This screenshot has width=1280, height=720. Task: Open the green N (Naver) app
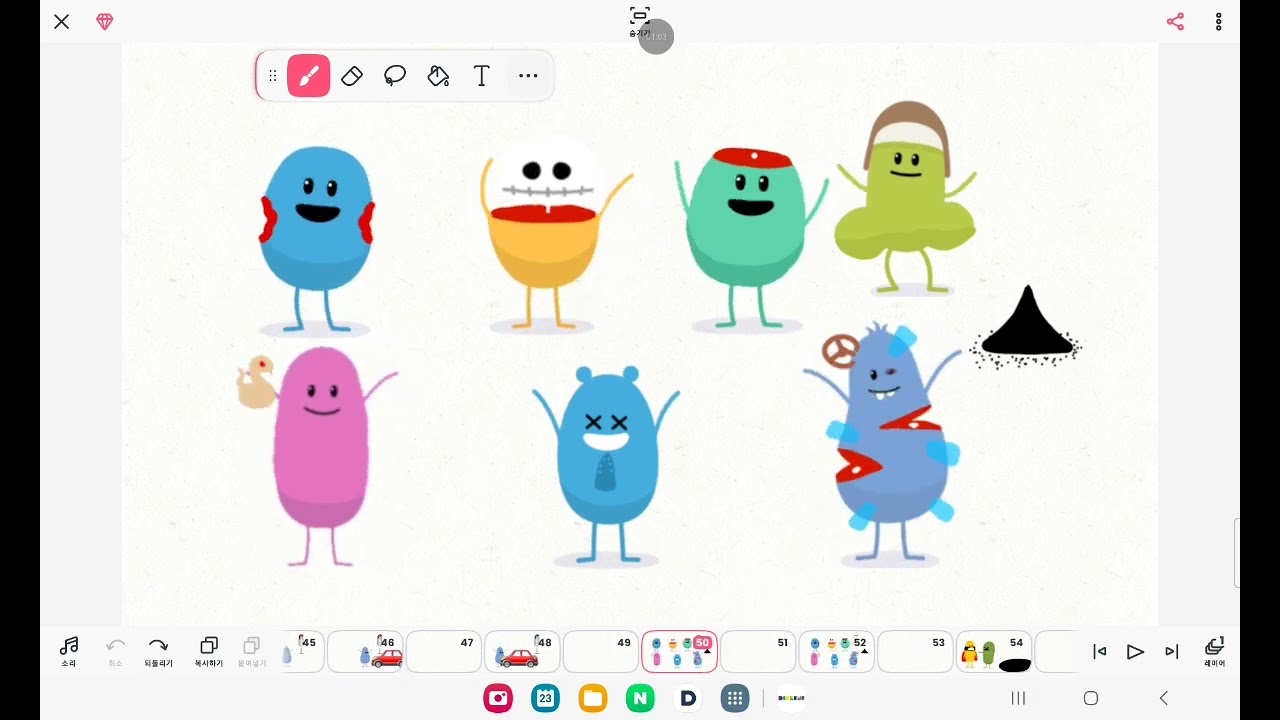click(640, 698)
